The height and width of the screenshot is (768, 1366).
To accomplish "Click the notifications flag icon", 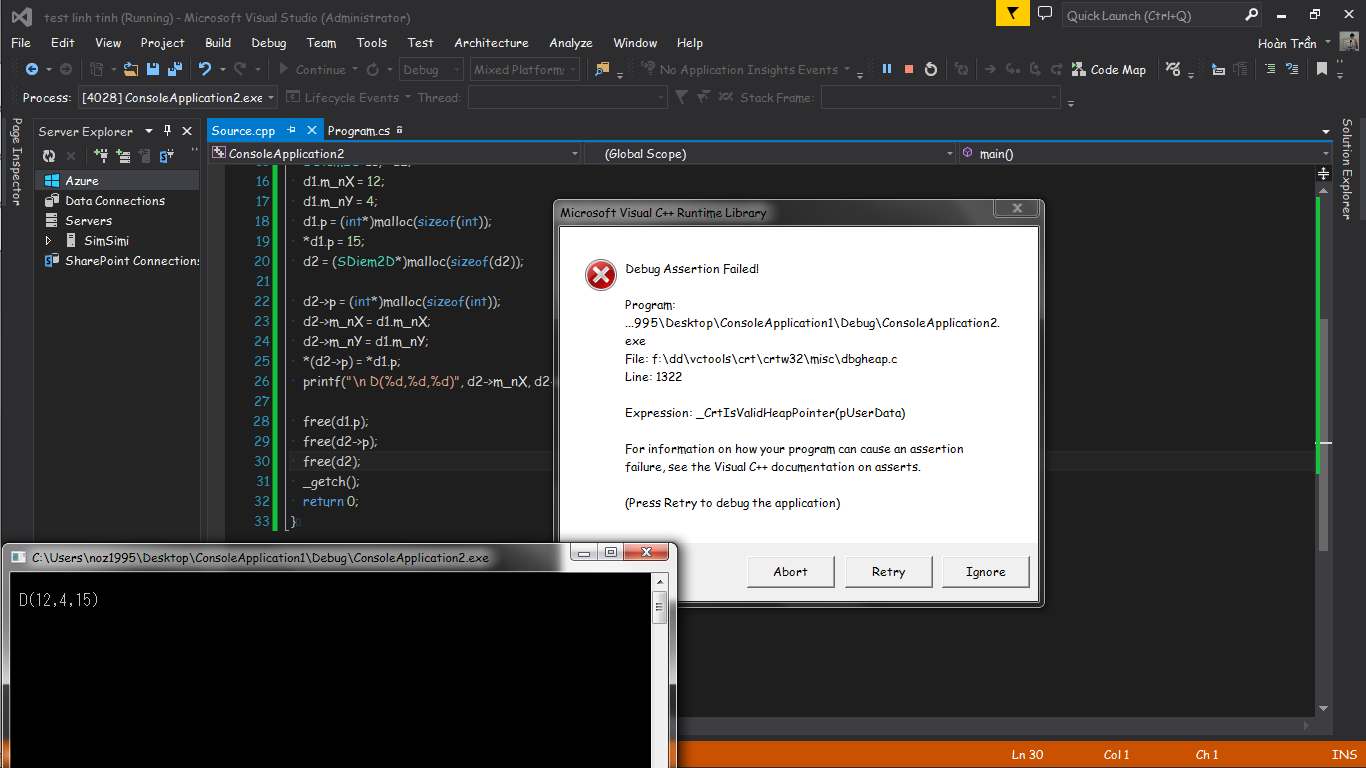I will 1013,14.
